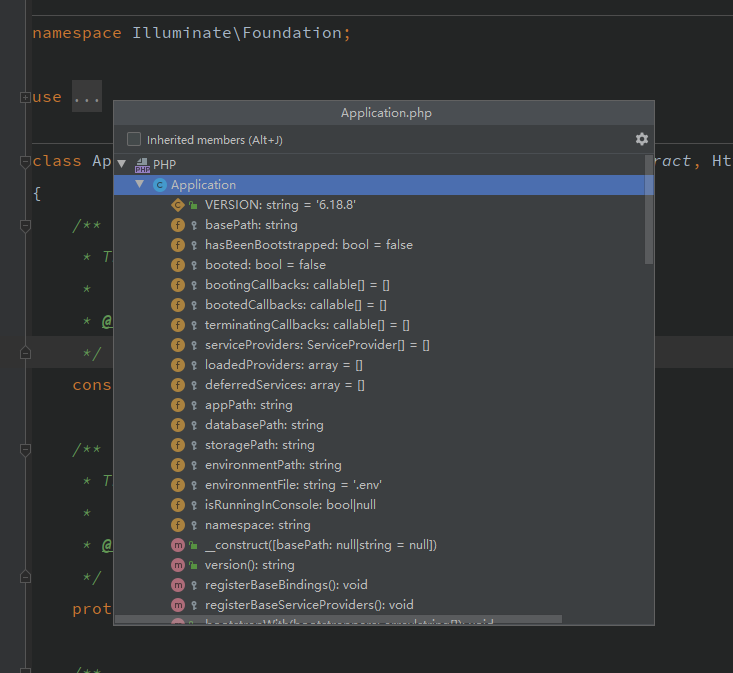Viewport: 733px width, 673px height.
Task: Click the registerBaseBindings method icon
Action: (x=178, y=585)
